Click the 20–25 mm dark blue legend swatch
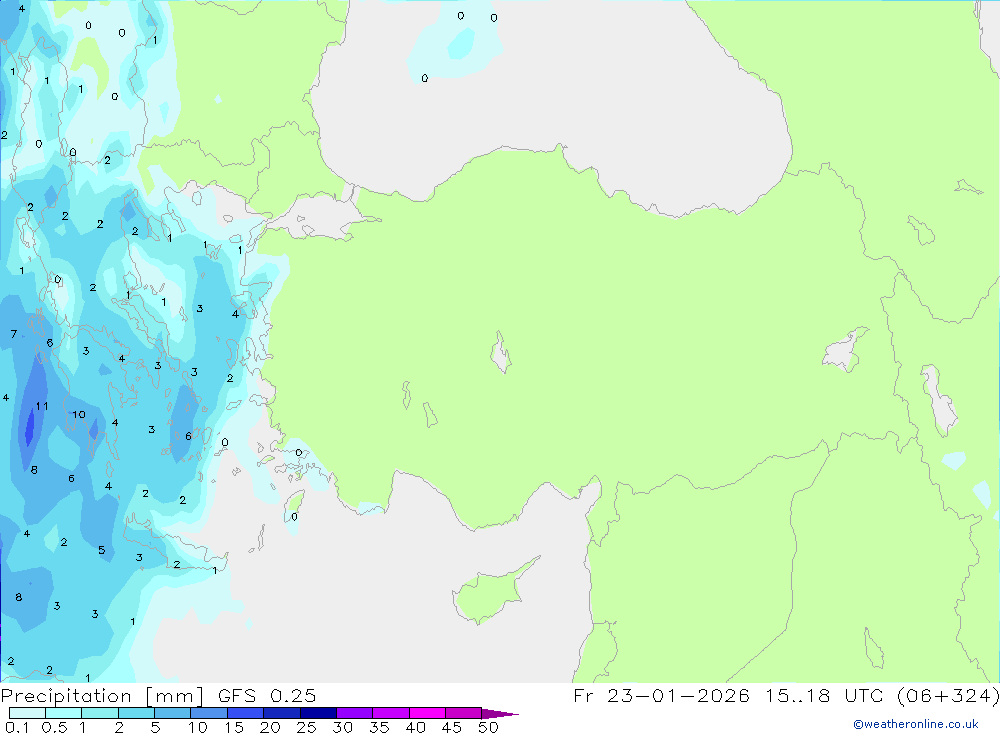The height and width of the screenshot is (733, 1000). (x=281, y=713)
